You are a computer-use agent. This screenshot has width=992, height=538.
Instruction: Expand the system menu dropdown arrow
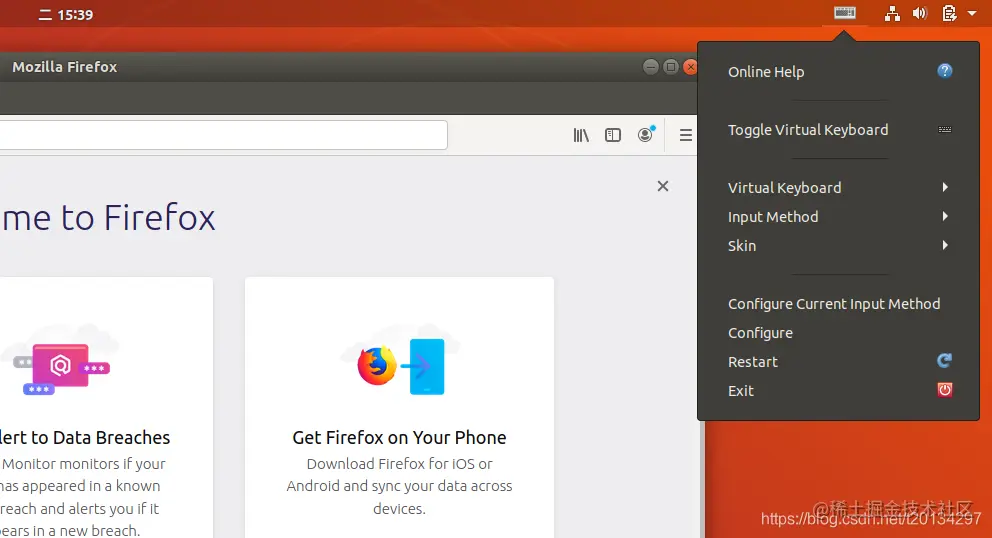coord(972,13)
